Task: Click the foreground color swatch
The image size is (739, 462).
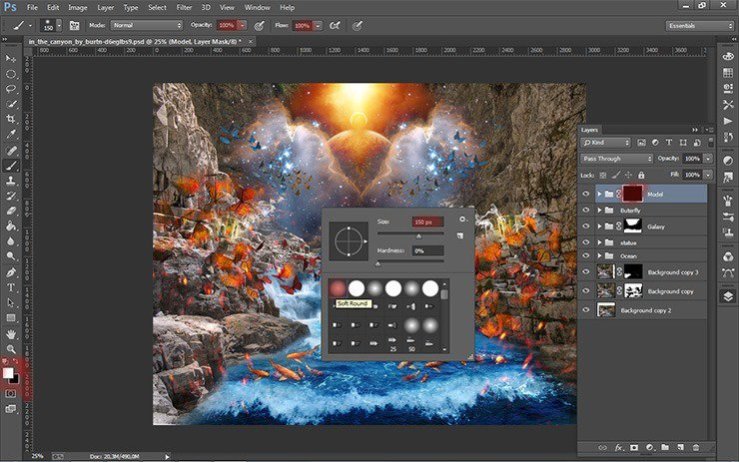Action: [8, 372]
